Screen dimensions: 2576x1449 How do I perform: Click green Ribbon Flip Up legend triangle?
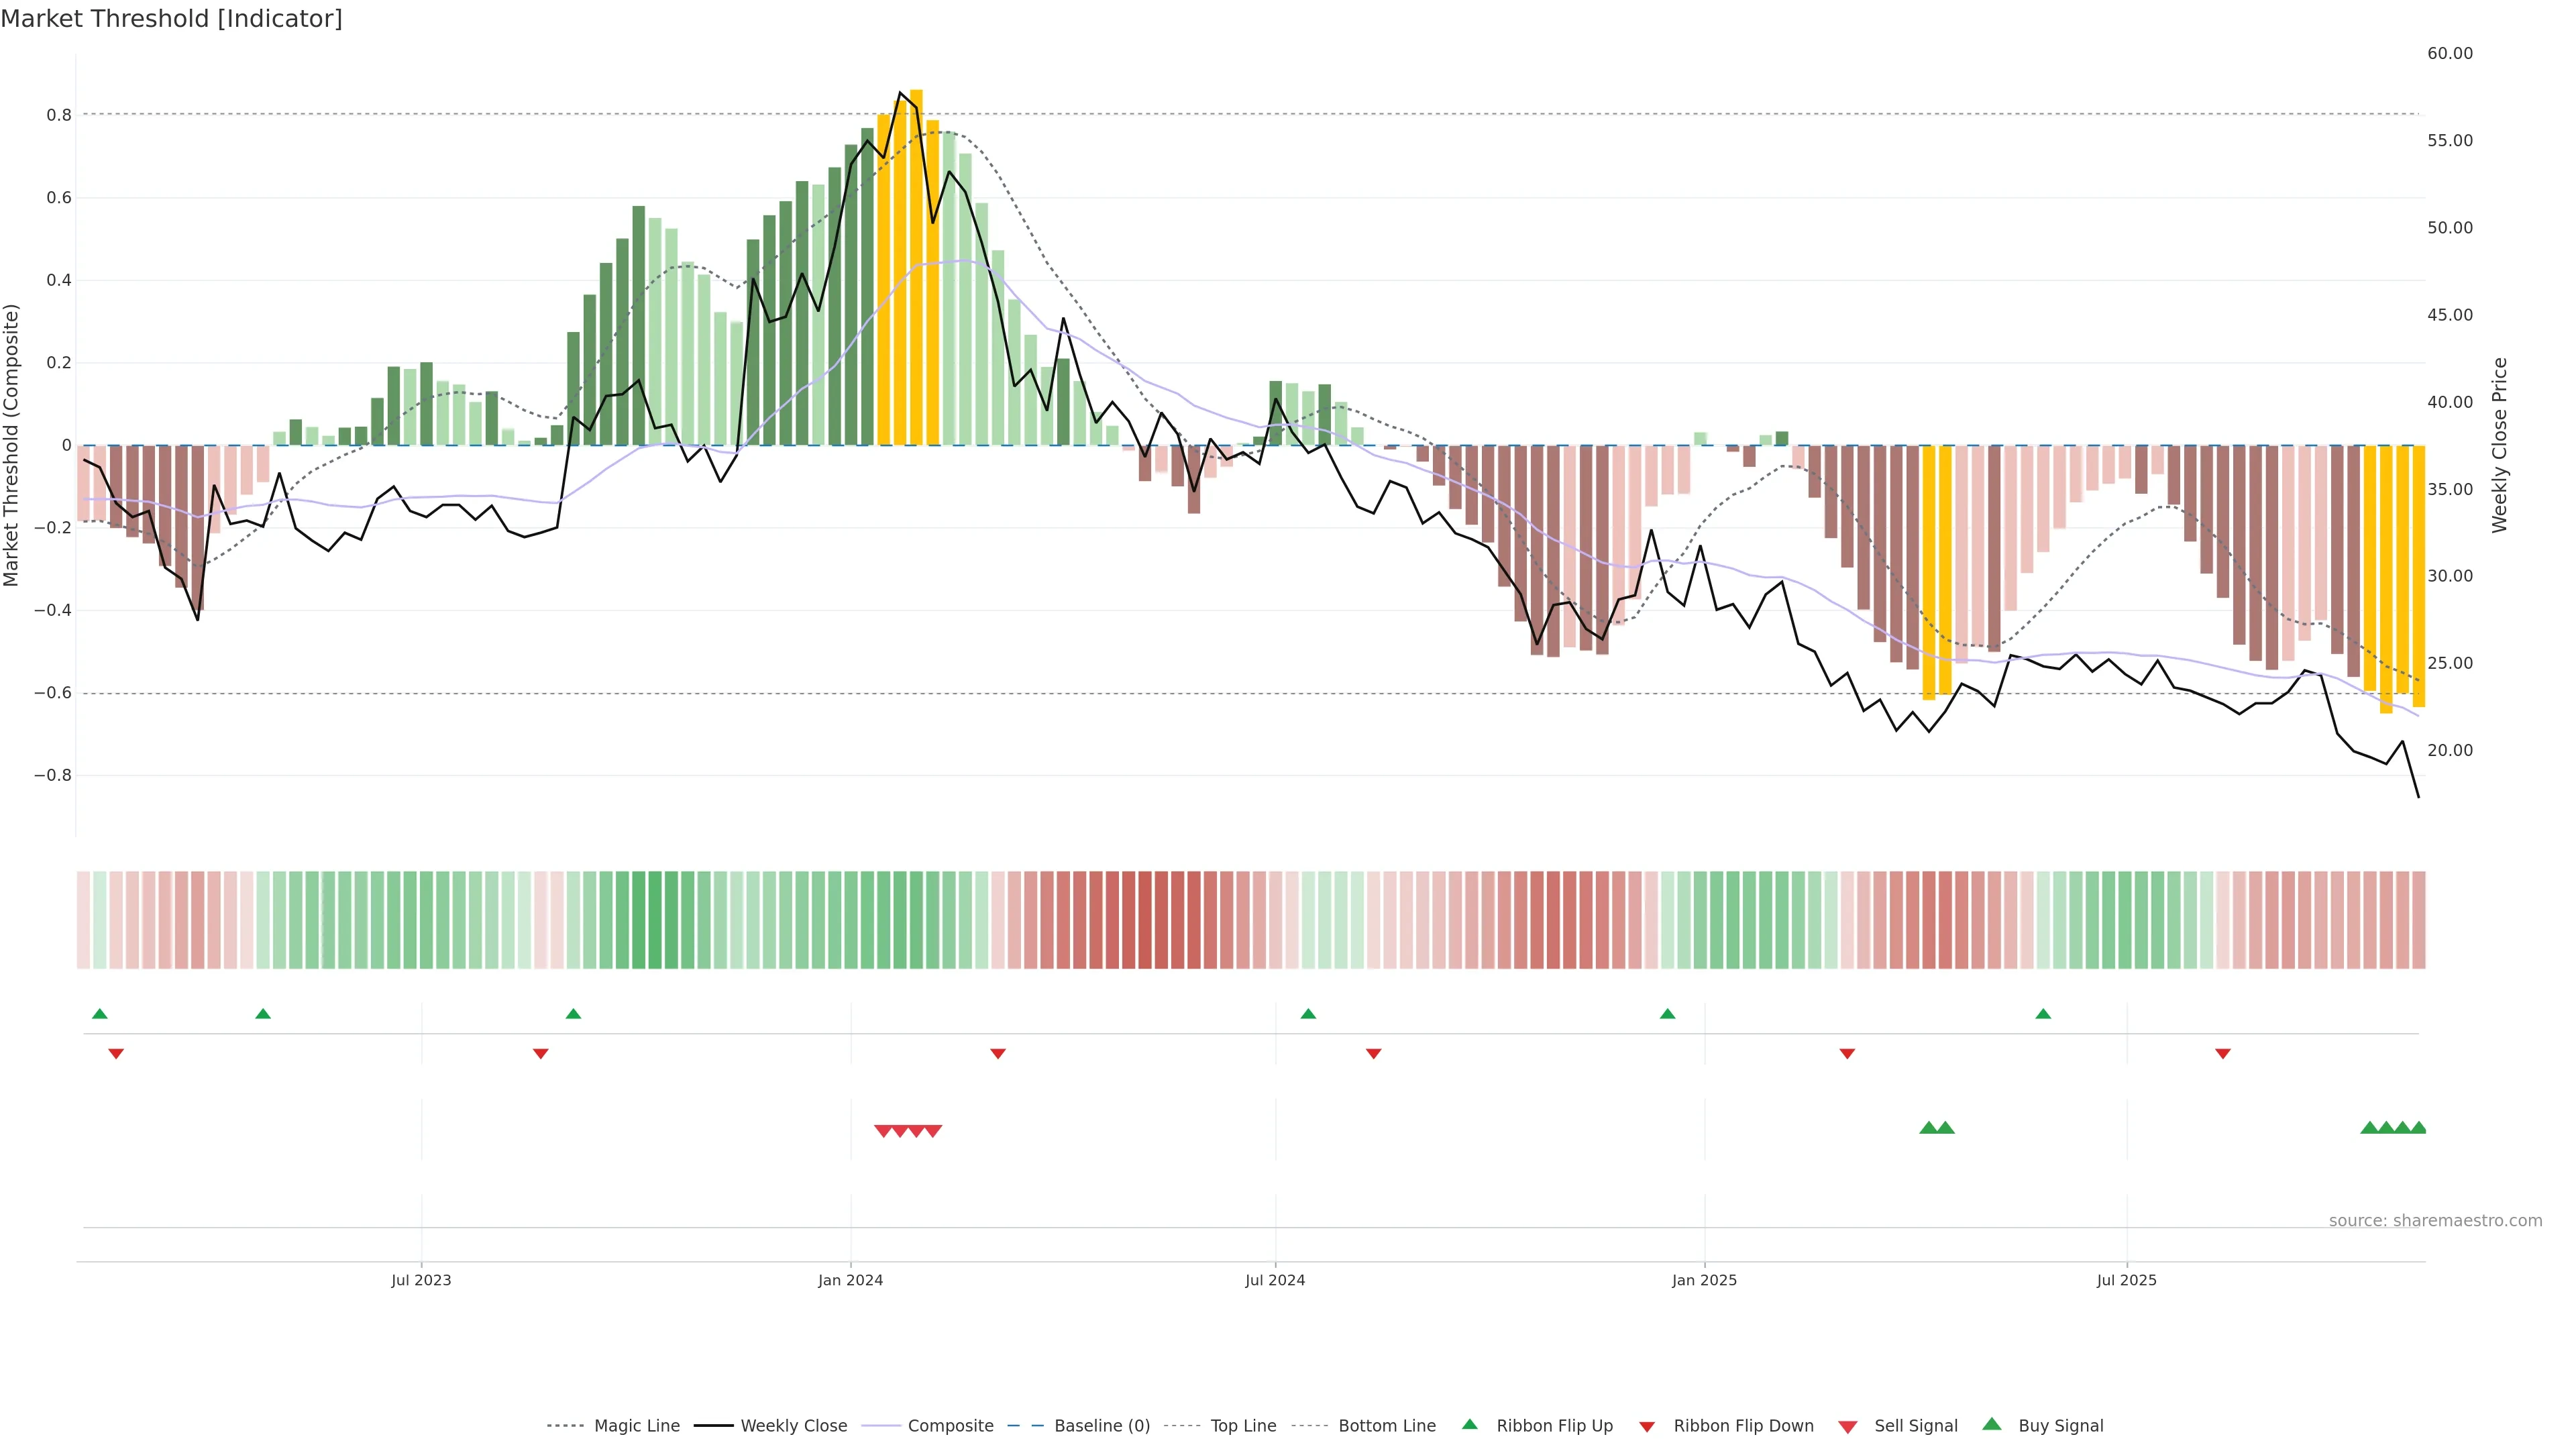[x=1469, y=1424]
